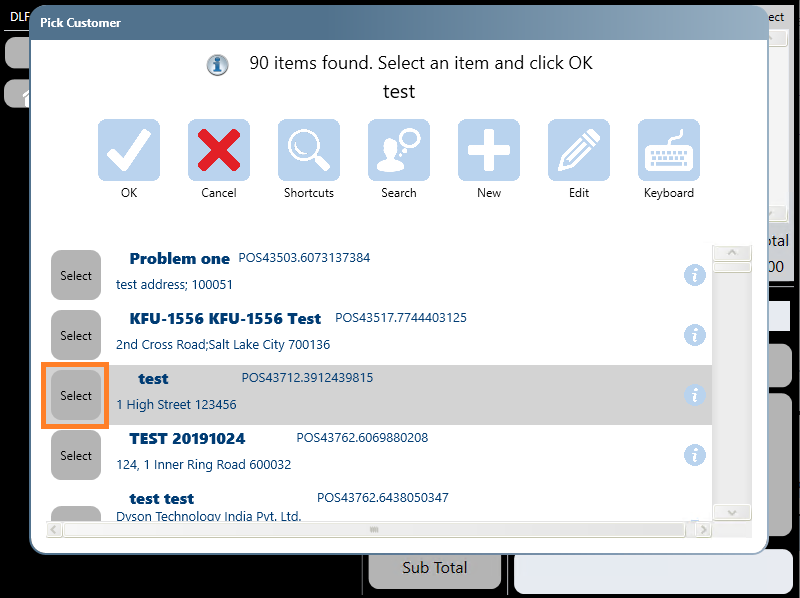Click the horizontal scrollbar thumb
This screenshot has height=598, width=800.
click(x=374, y=529)
